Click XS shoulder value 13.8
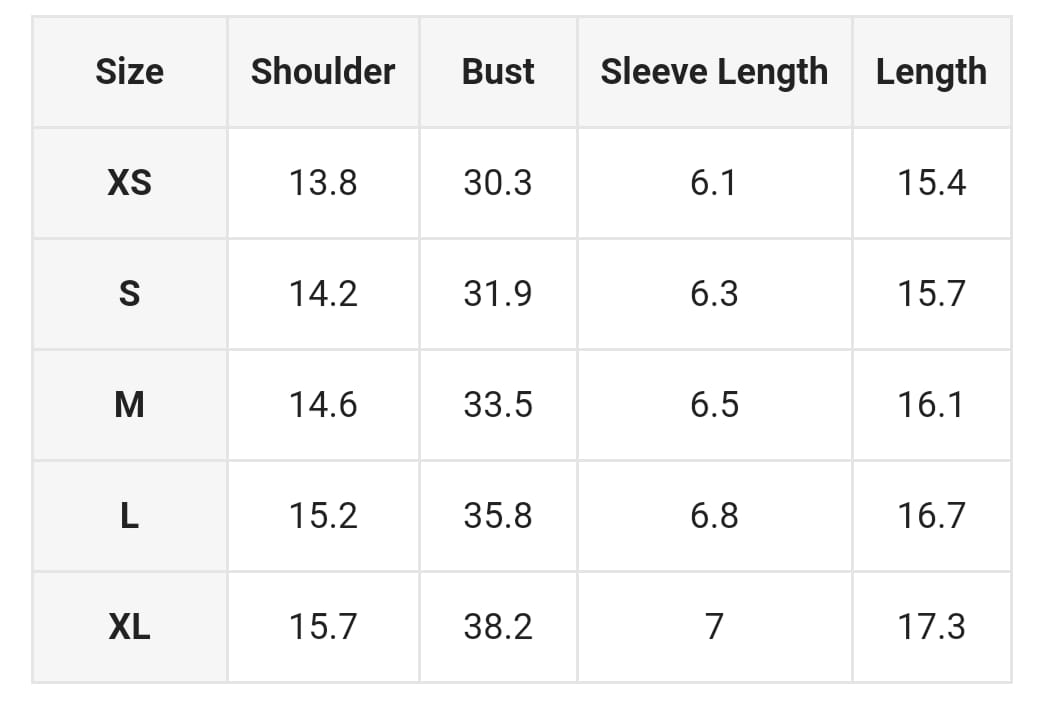This screenshot has height=710, width=1049. (x=323, y=183)
